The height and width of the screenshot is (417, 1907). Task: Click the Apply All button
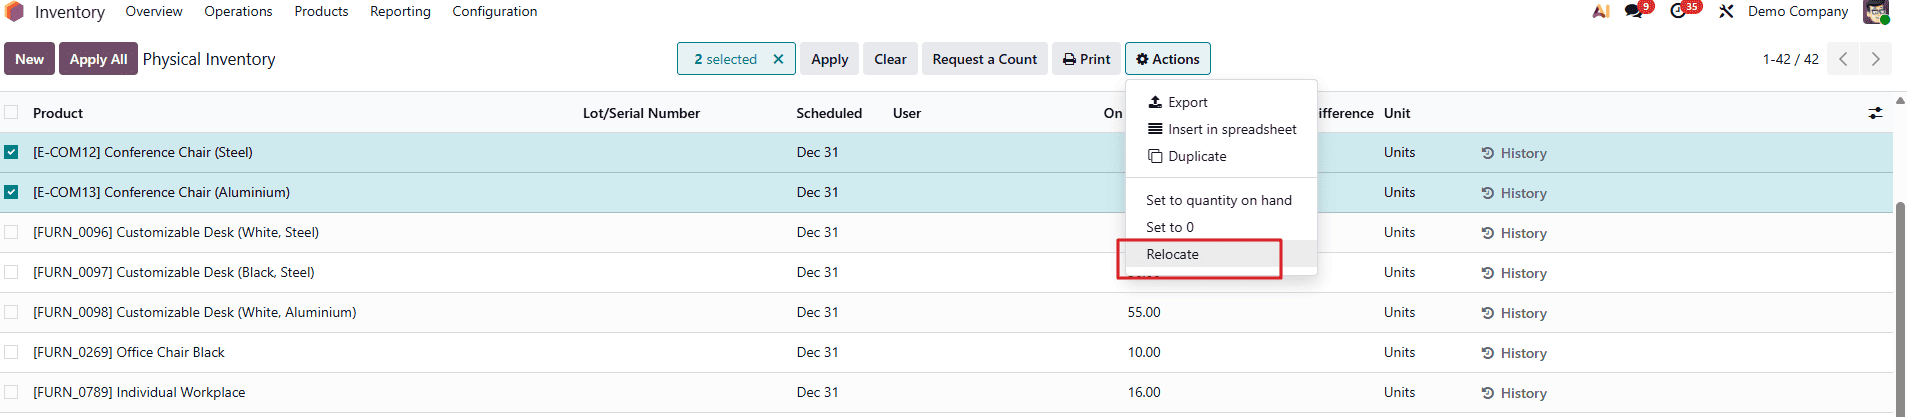(x=98, y=59)
